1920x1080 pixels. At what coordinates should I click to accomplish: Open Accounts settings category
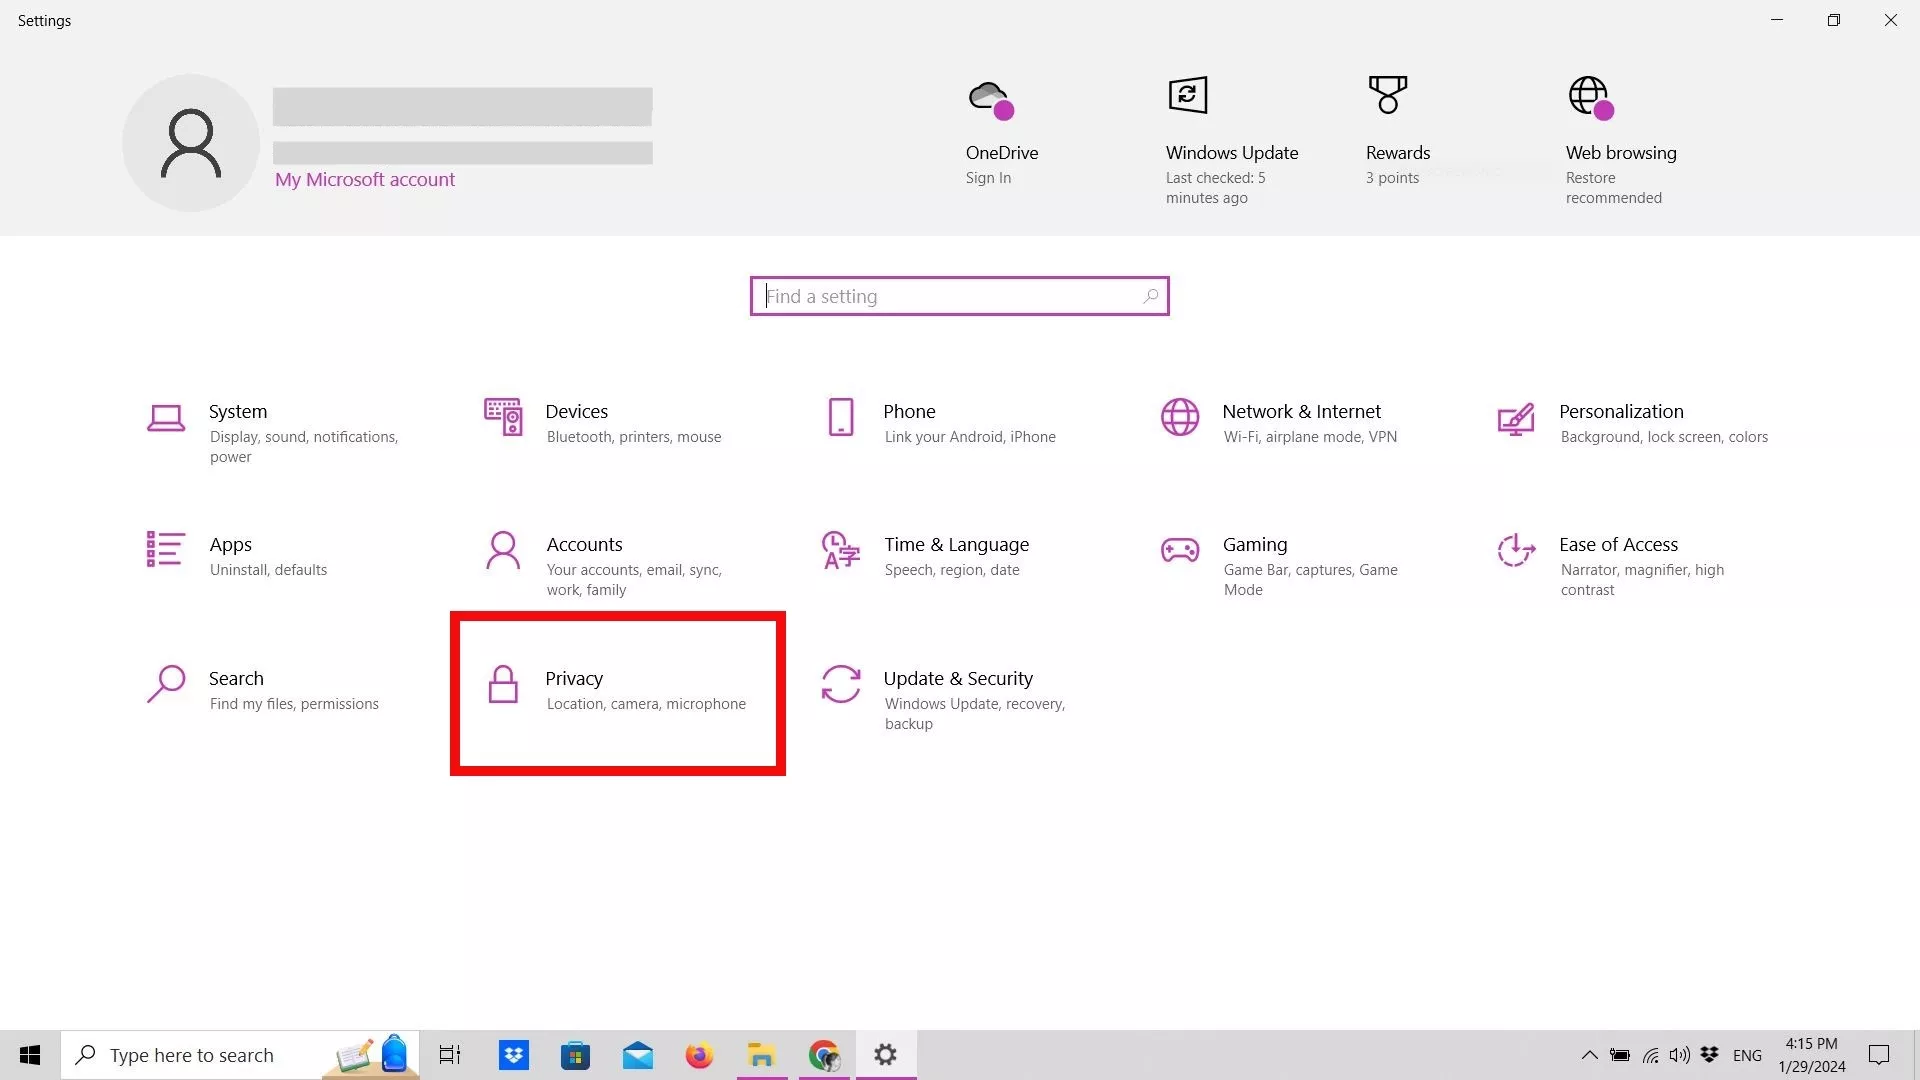coord(585,545)
